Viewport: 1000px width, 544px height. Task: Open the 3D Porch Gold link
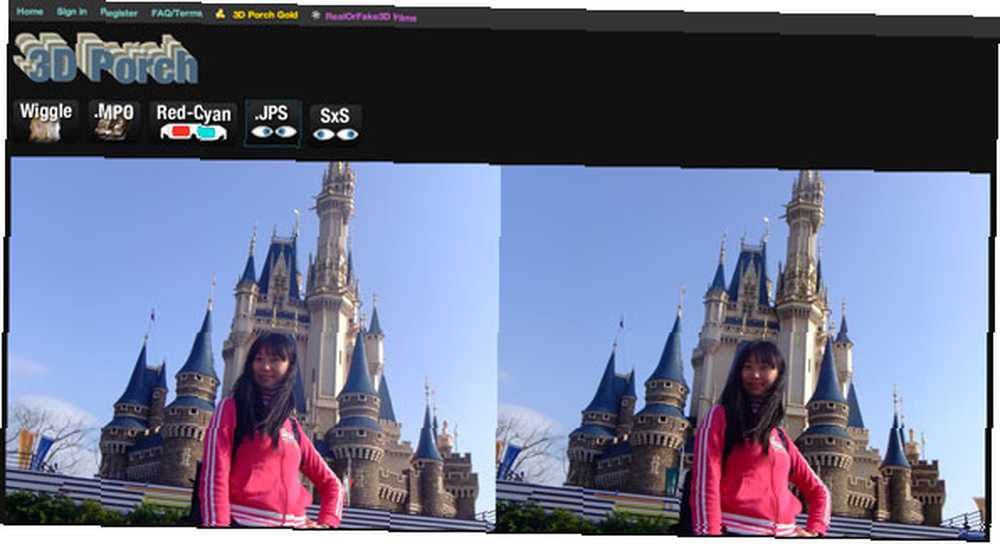pyautogui.click(x=265, y=15)
